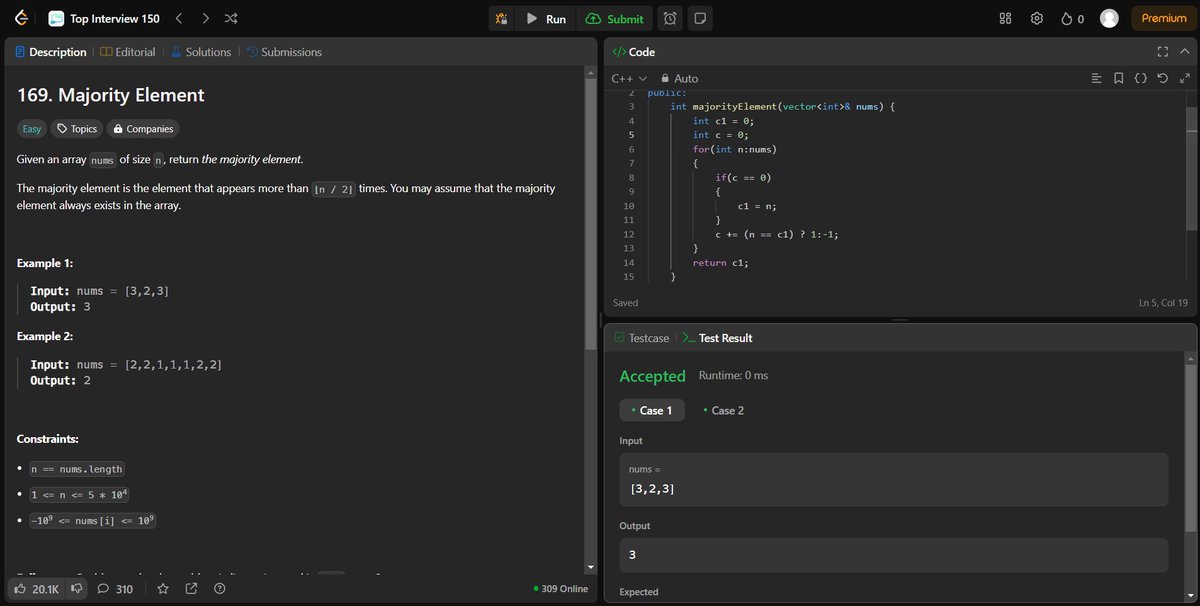The height and width of the screenshot is (606, 1200).
Task: Open the layout options grid icon
Action: (x=1004, y=18)
